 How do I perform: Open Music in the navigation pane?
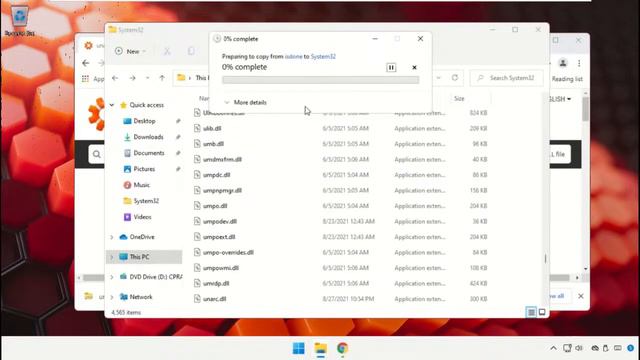click(x=137, y=185)
